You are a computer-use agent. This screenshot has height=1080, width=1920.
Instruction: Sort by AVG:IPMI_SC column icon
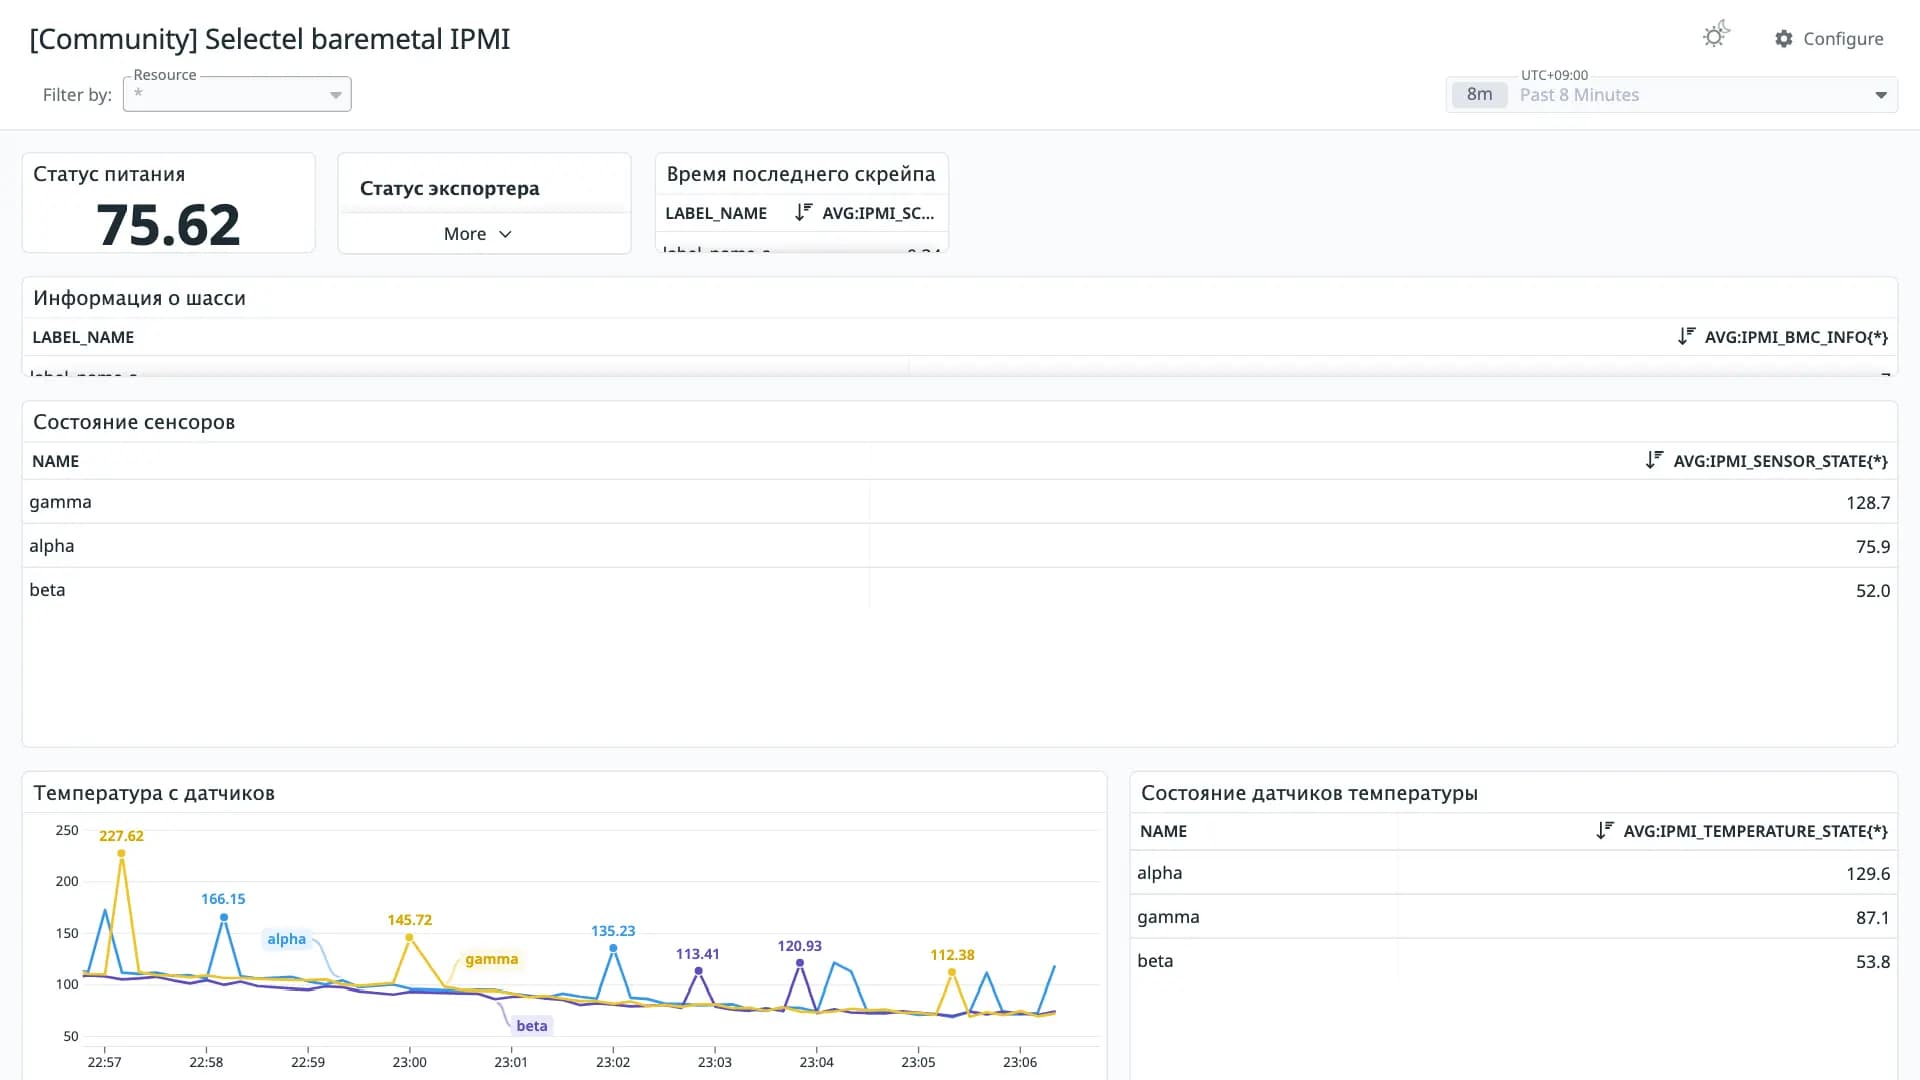pos(803,212)
